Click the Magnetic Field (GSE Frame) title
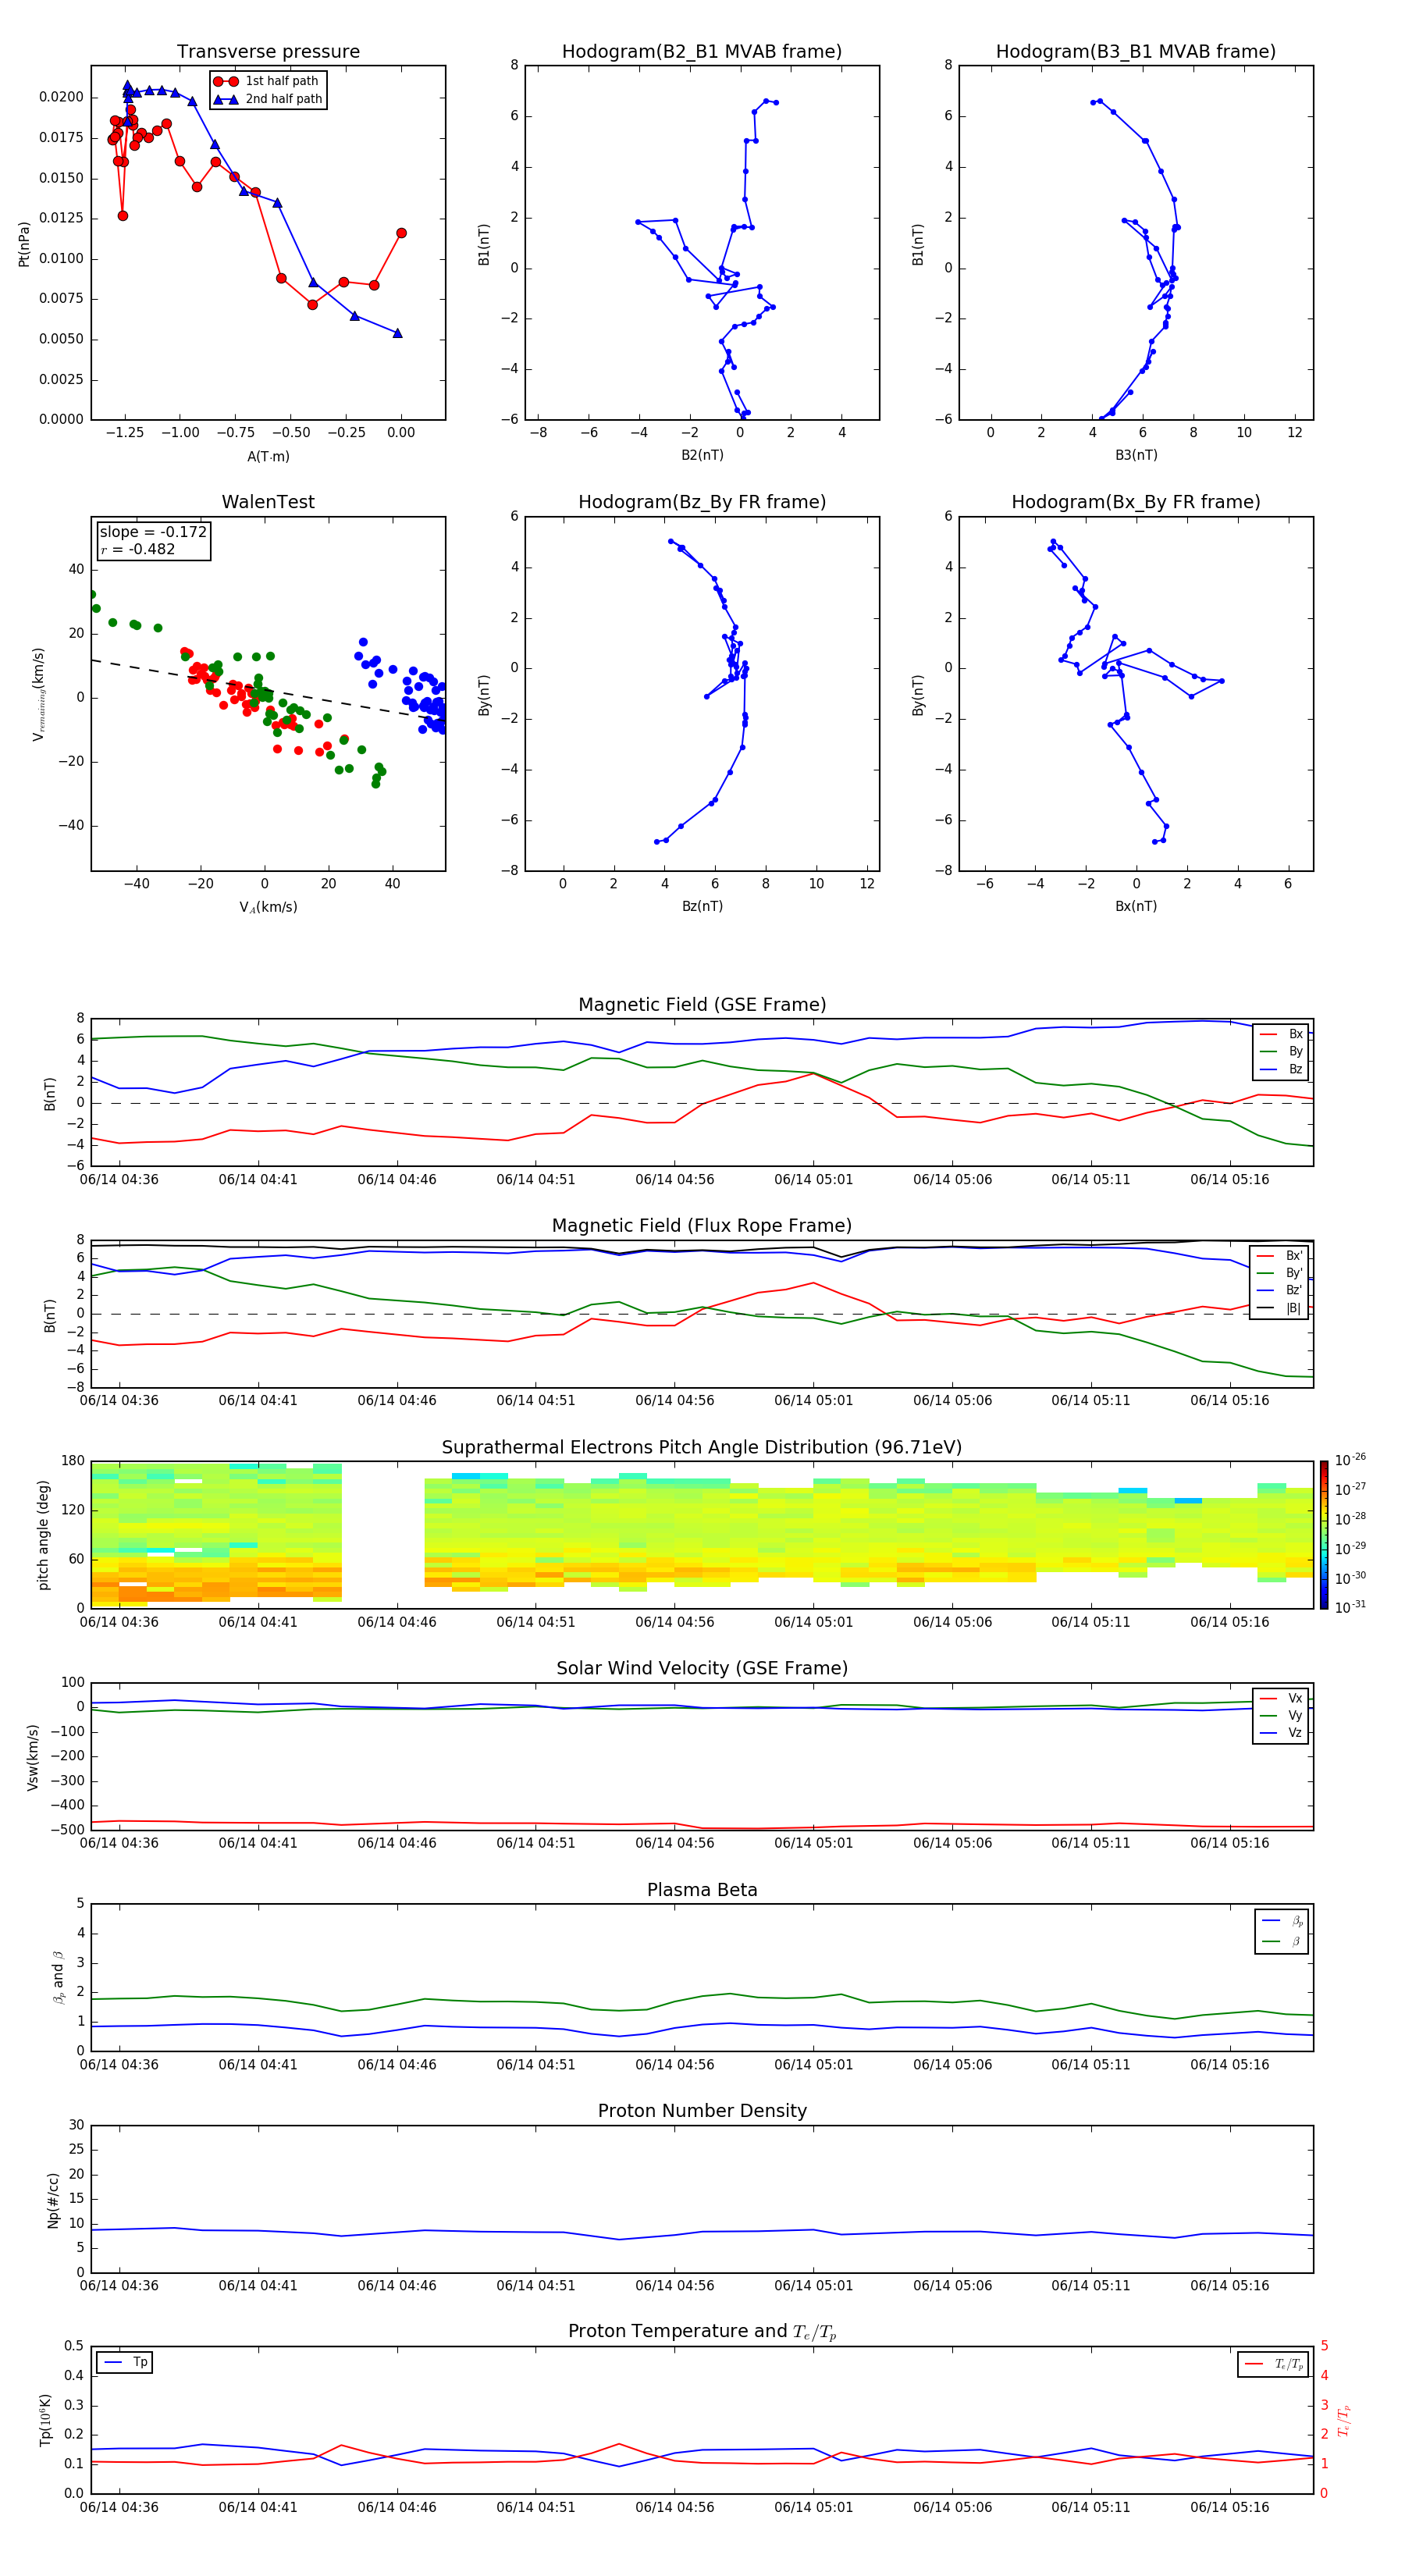The height and width of the screenshot is (2576, 1405). 702,1005
